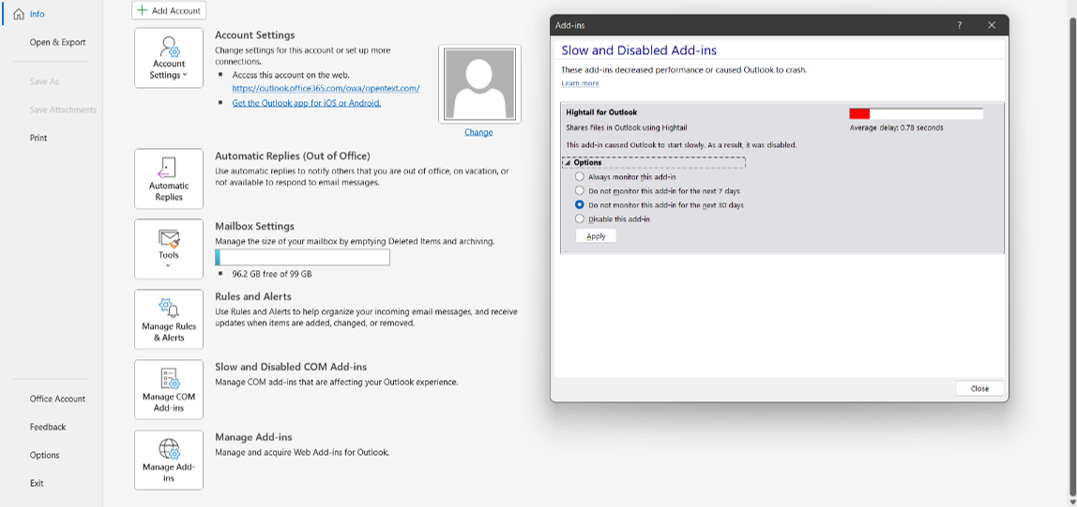This screenshot has height=507, width=1077.
Task: Collapse the Options expander in Add-ins dialog
Action: tap(567, 163)
